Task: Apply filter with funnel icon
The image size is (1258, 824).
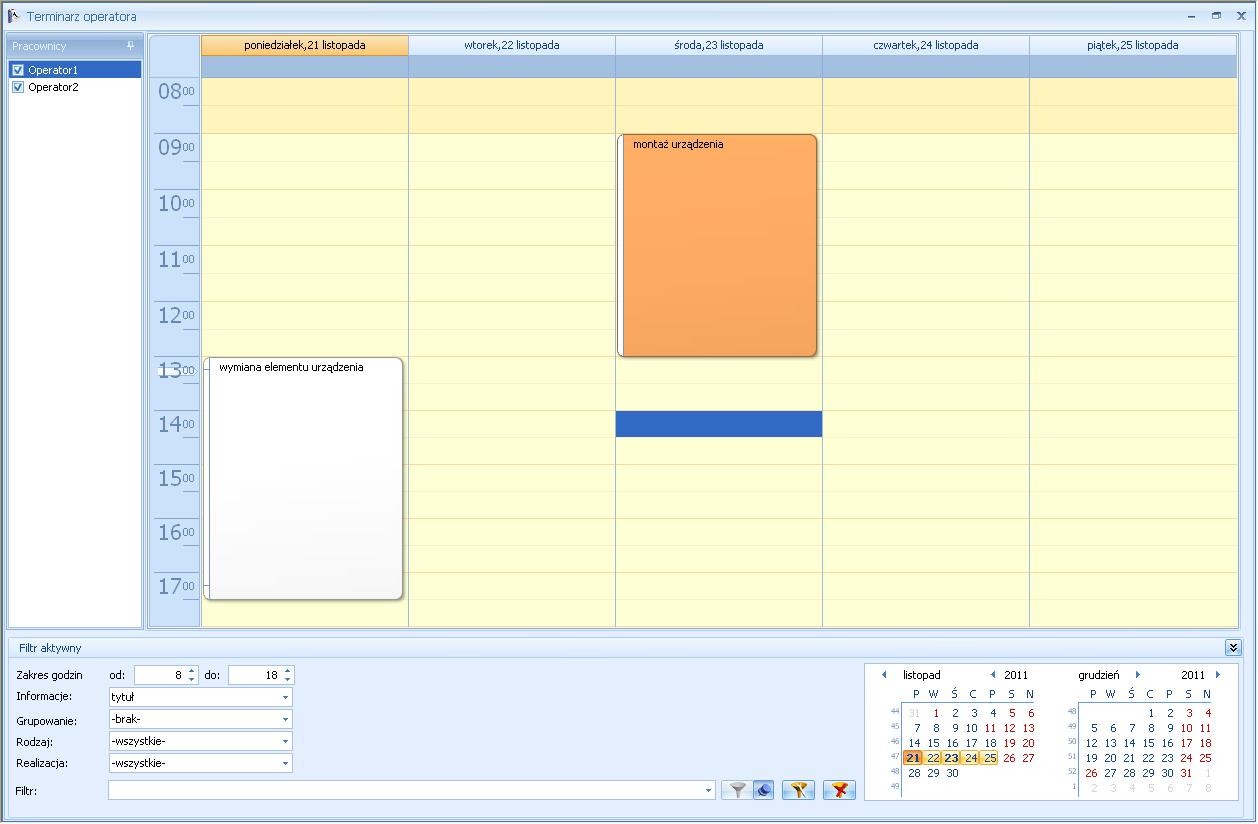Action: point(737,790)
